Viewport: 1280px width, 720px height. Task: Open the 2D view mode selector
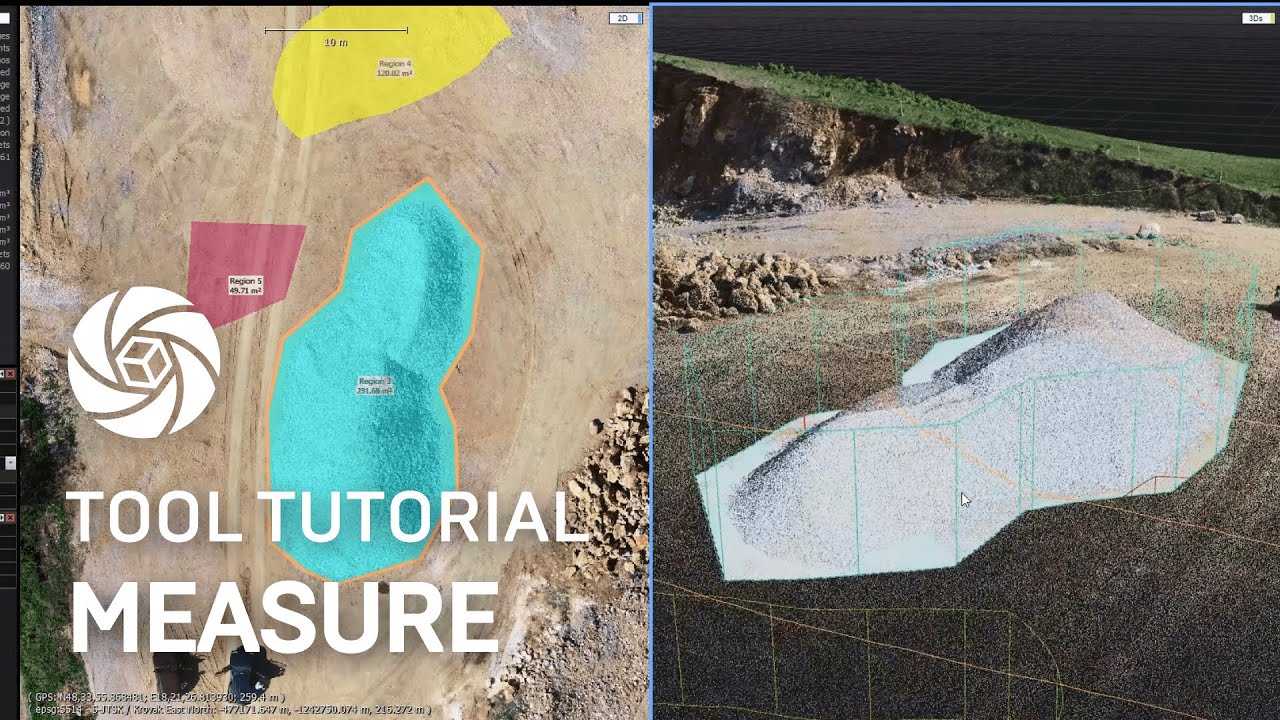pos(625,18)
